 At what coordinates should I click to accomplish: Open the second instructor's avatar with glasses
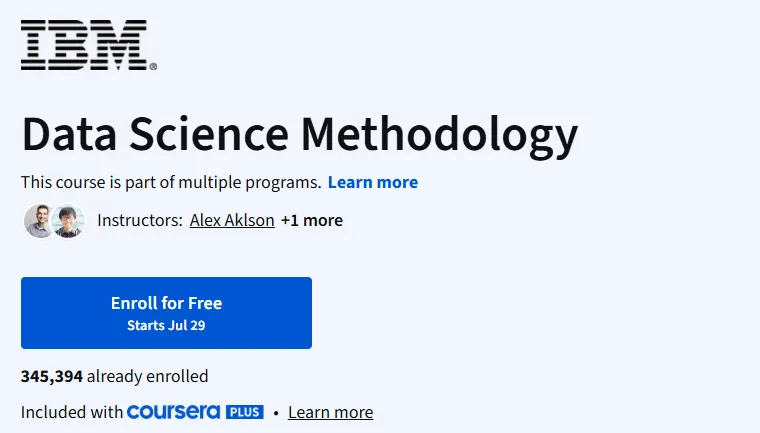[x=68, y=221]
